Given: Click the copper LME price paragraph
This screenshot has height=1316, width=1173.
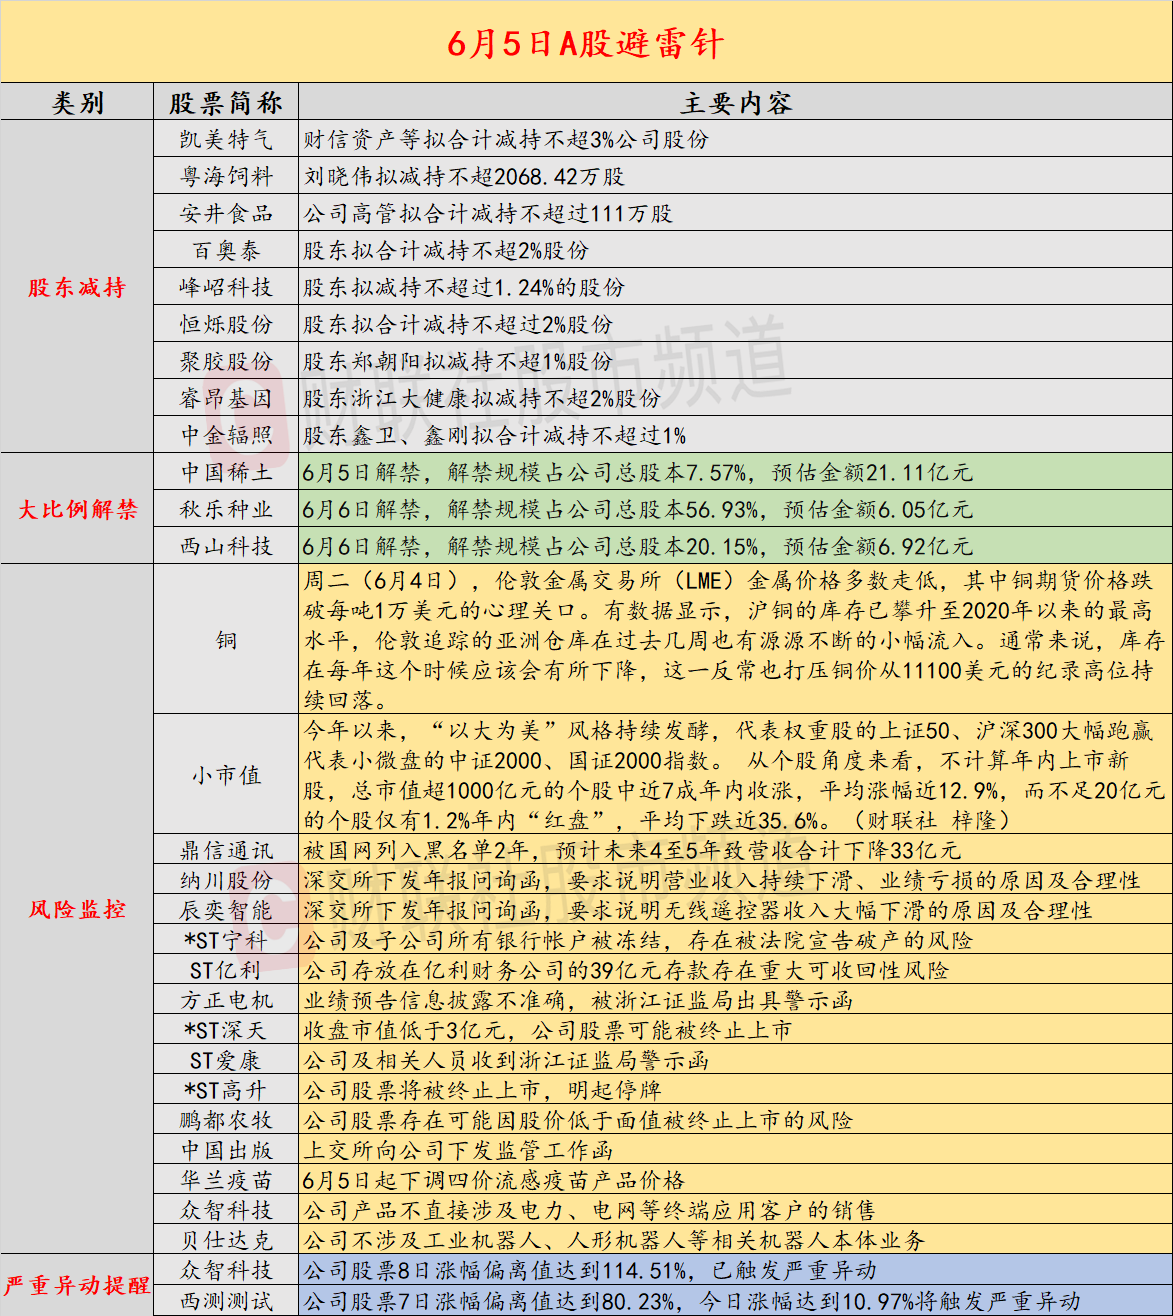Looking at the screenshot, I should 735,640.
